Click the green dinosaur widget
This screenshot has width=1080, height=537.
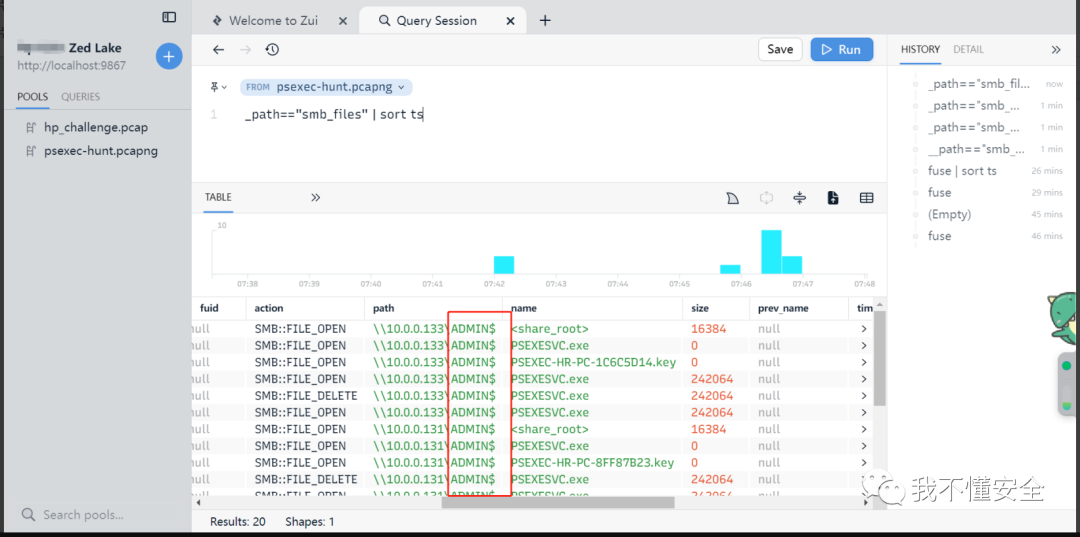pyautogui.click(x=1064, y=320)
